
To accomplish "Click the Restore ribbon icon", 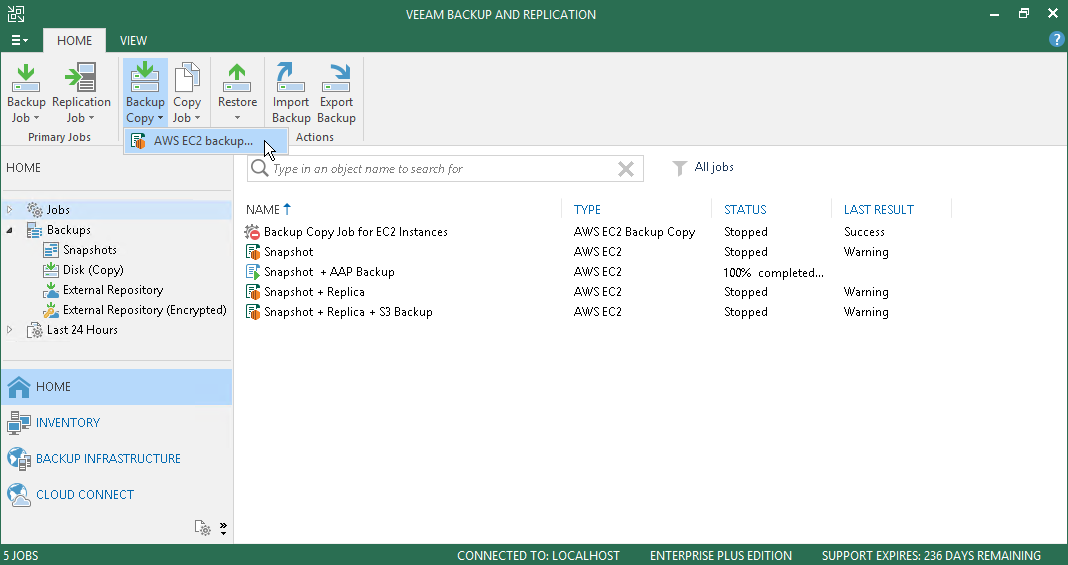I will [x=237, y=78].
